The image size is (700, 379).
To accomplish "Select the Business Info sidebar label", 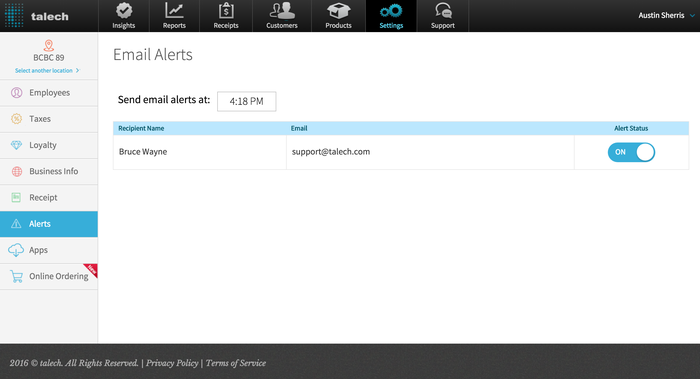I will (x=54, y=171).
